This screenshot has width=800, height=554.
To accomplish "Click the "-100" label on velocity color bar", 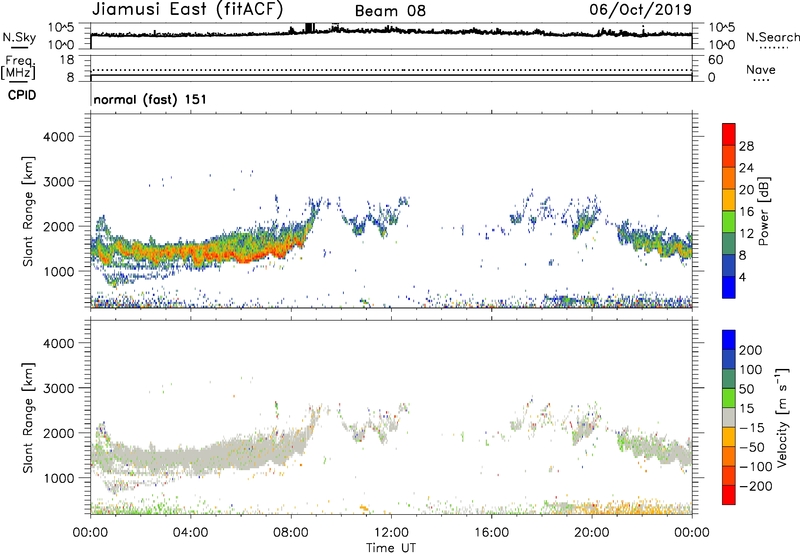I will click(x=755, y=467).
